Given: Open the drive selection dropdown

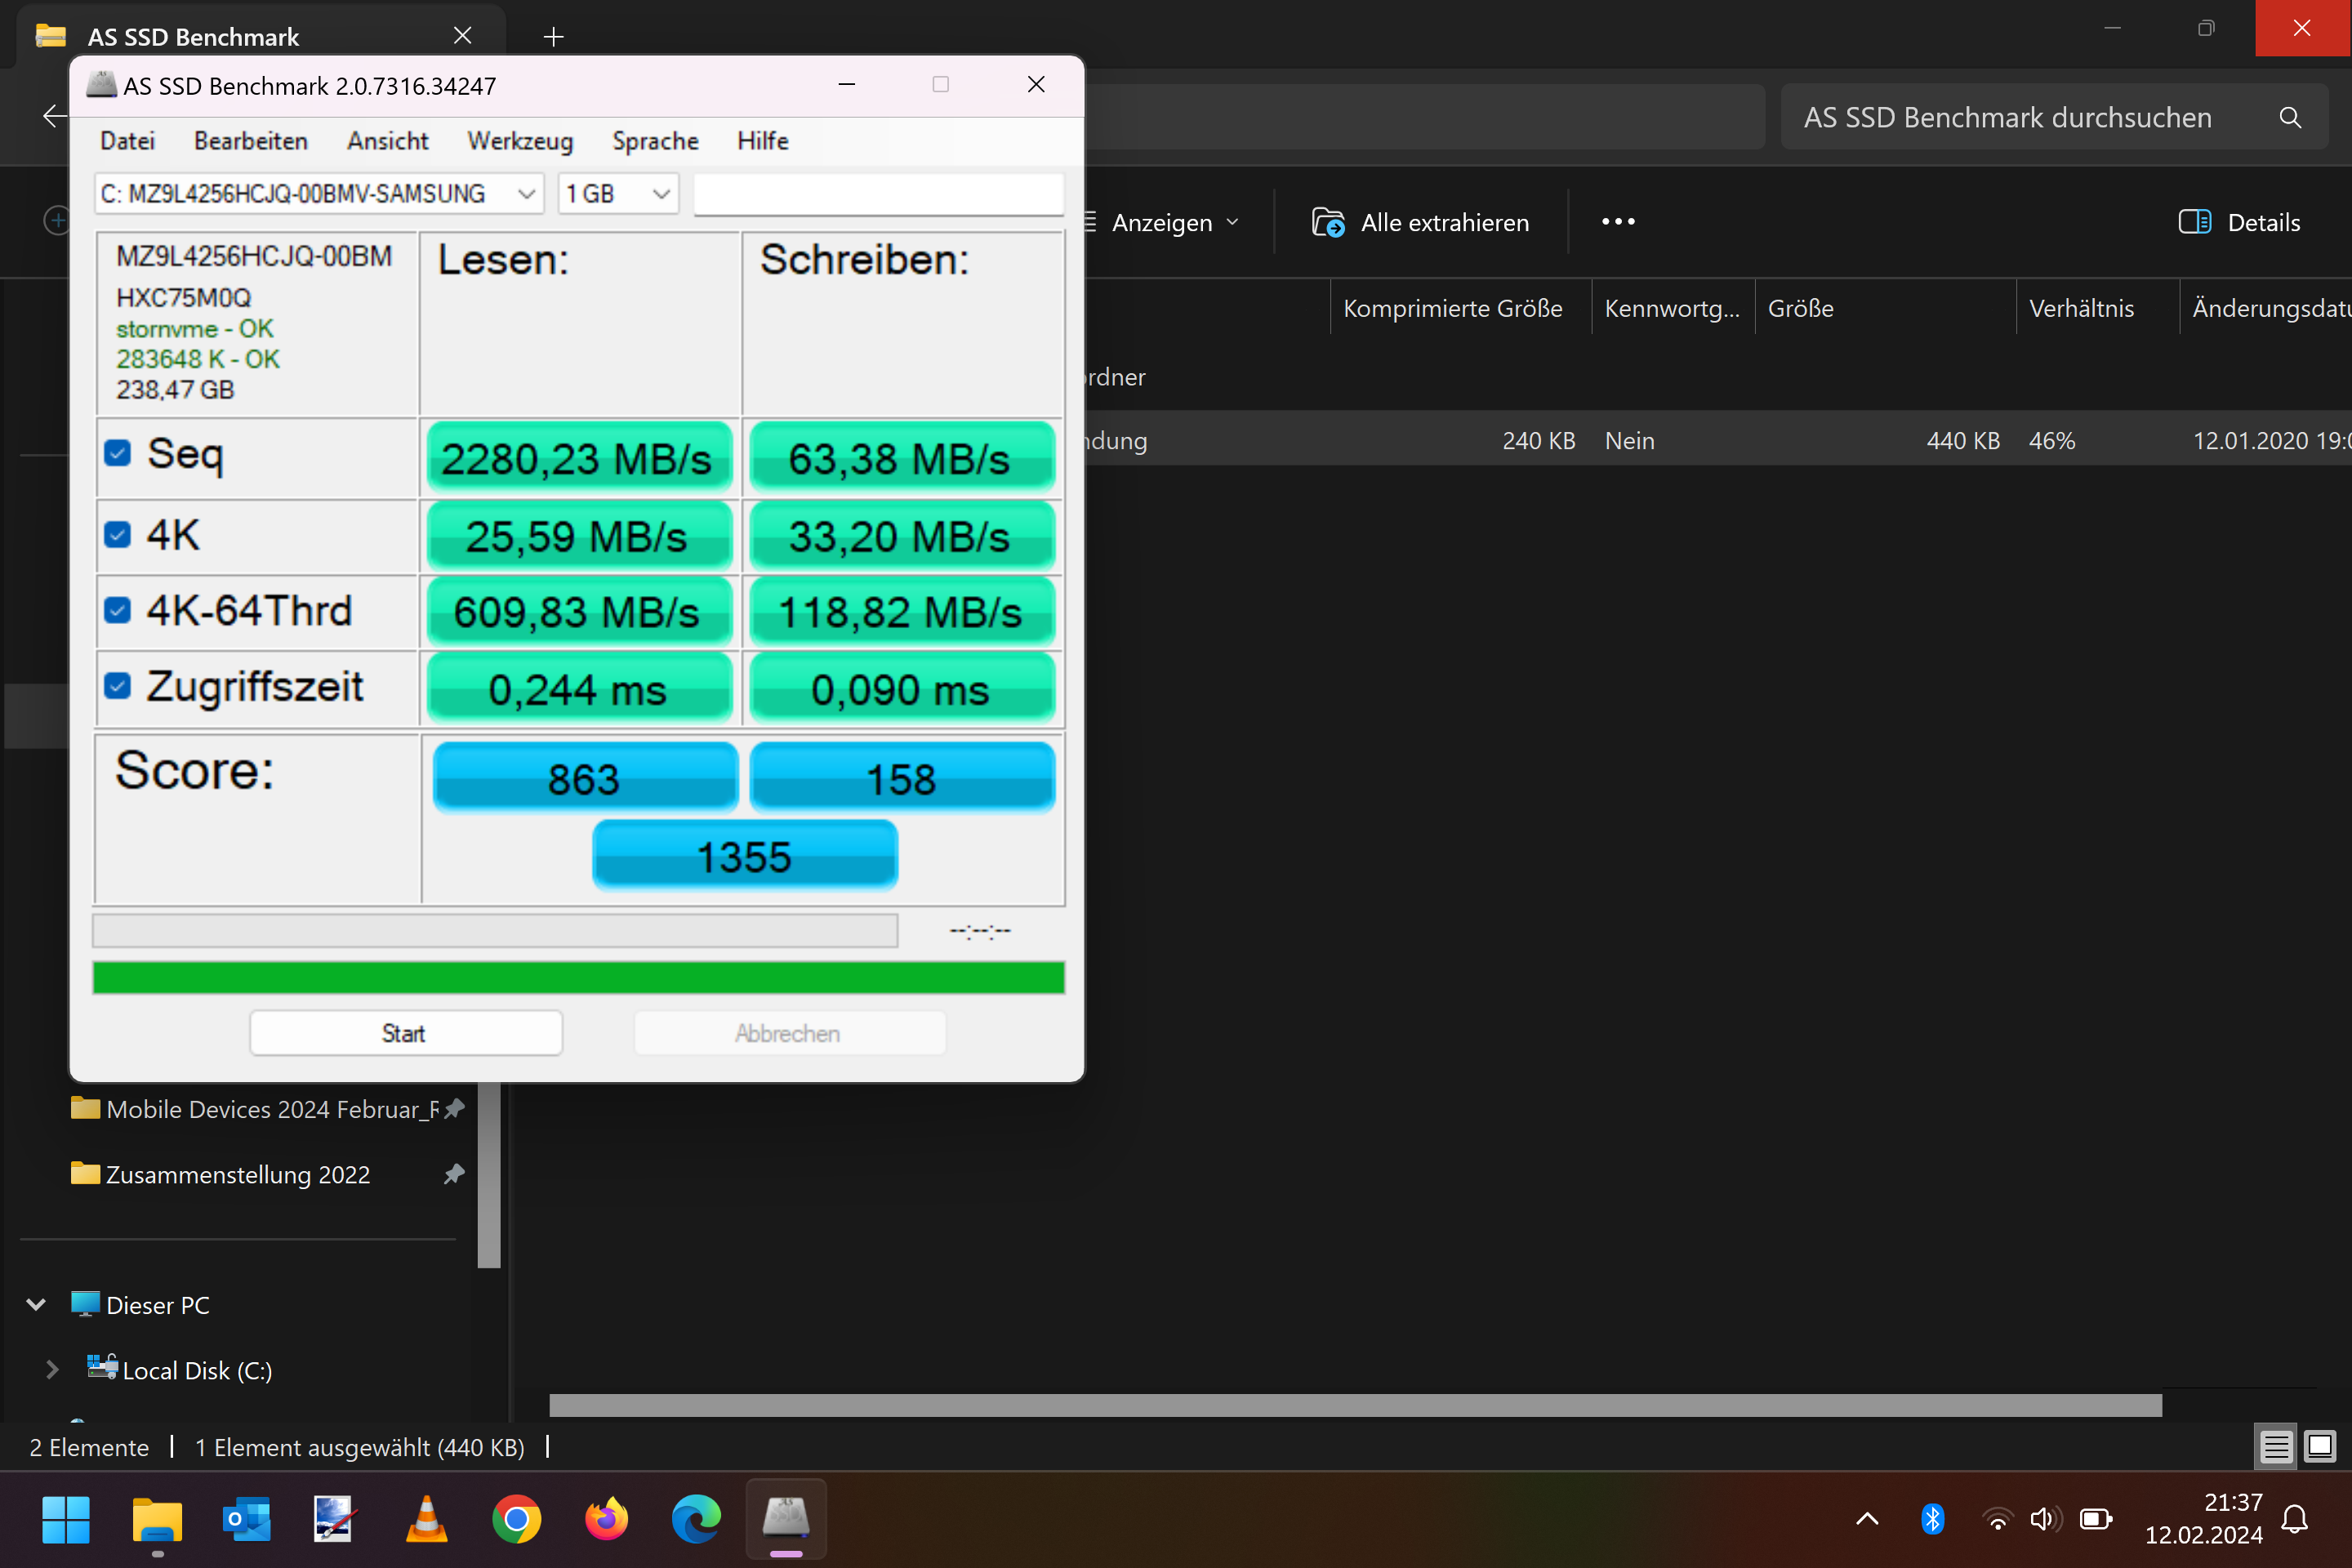Looking at the screenshot, I should pos(319,194).
